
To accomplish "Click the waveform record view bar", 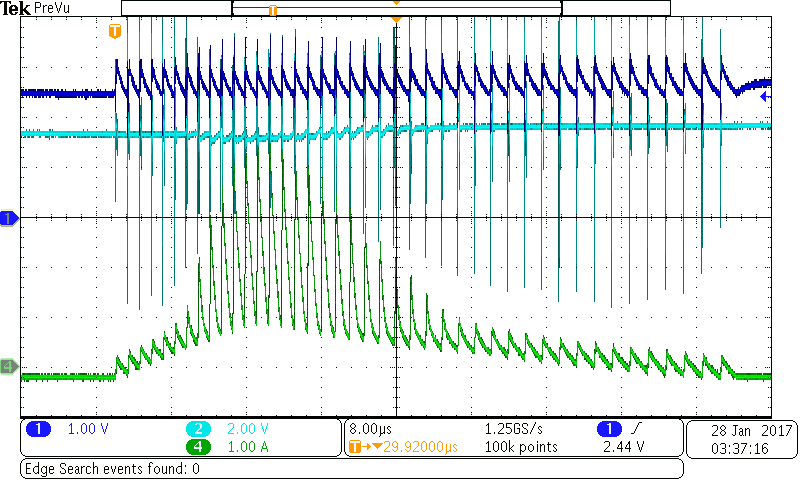I will coord(396,8).
